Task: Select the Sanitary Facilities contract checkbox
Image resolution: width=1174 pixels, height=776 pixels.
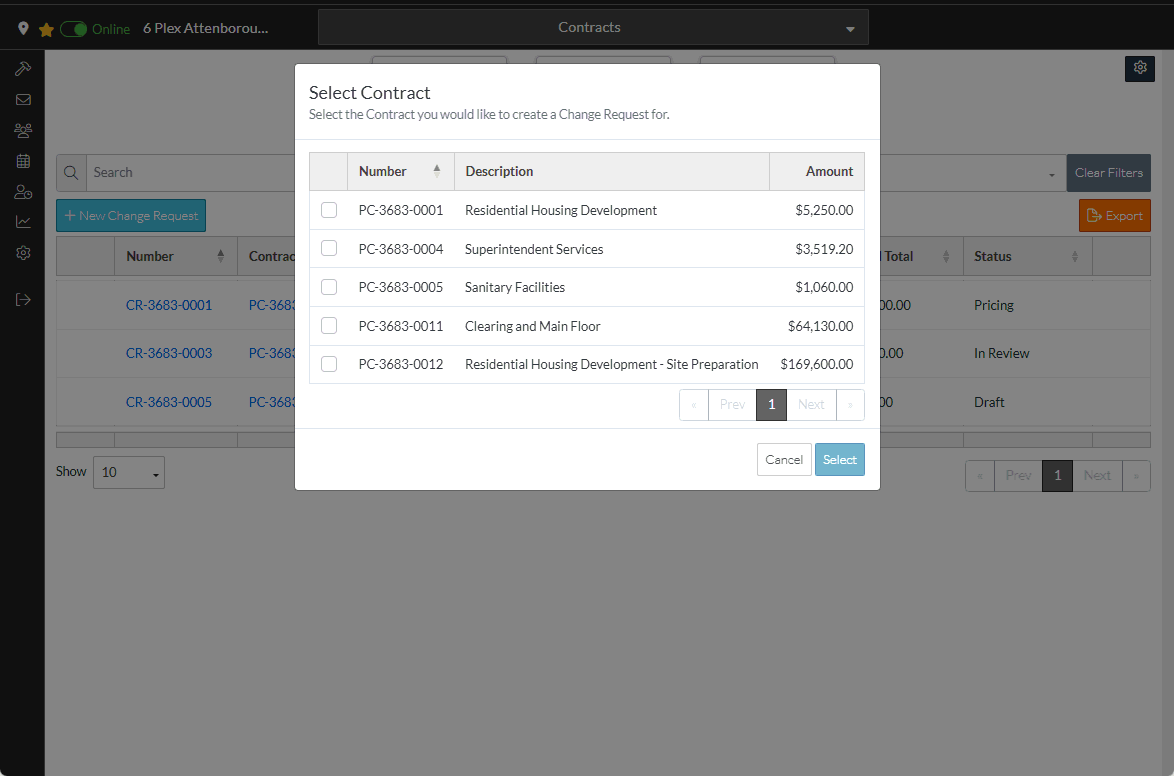Action: point(329,287)
